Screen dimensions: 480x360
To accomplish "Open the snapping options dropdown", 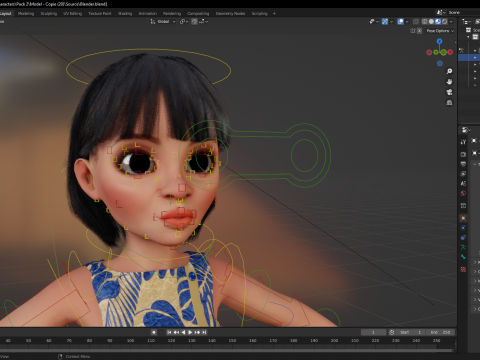I will (x=204, y=22).
